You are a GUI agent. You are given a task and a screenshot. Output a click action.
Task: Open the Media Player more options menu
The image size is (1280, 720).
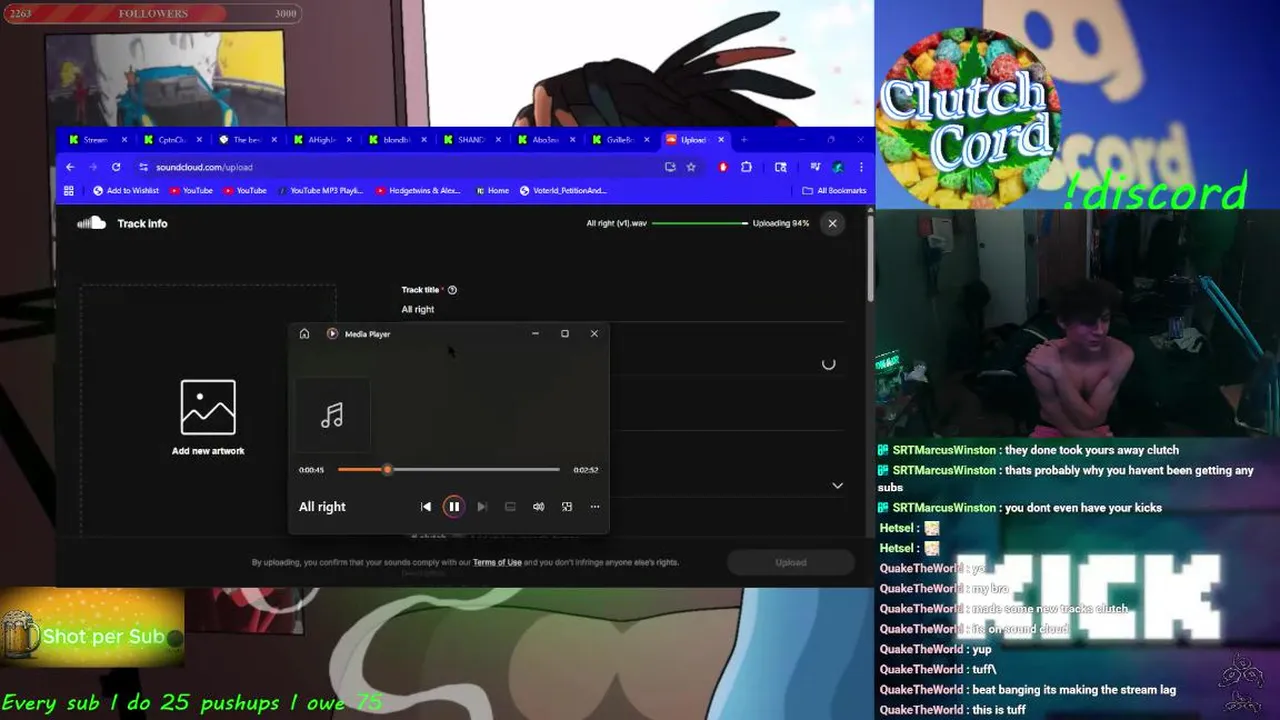point(594,507)
